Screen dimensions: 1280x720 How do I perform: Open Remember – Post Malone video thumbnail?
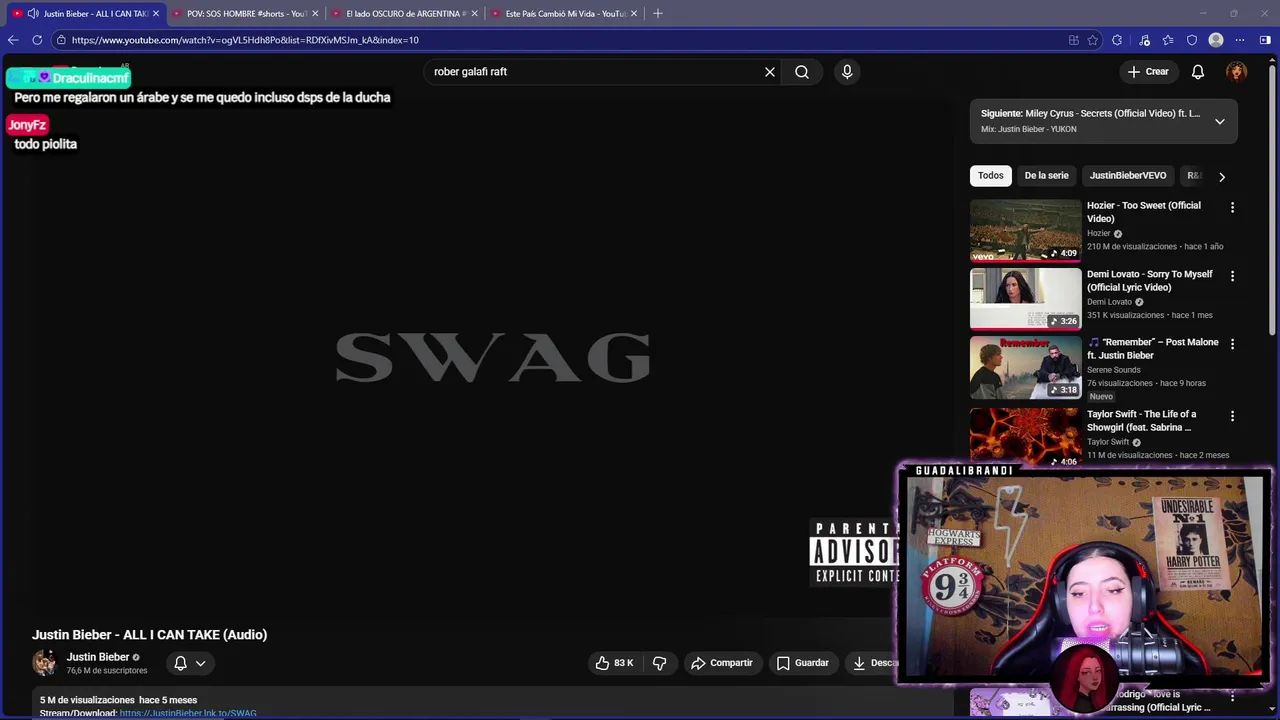1026,367
